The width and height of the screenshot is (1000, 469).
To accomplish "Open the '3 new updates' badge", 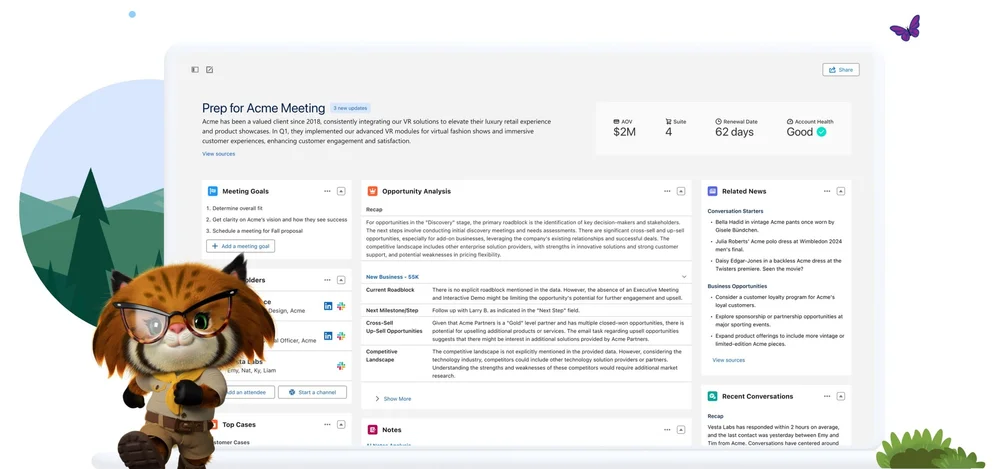I will (350, 108).
